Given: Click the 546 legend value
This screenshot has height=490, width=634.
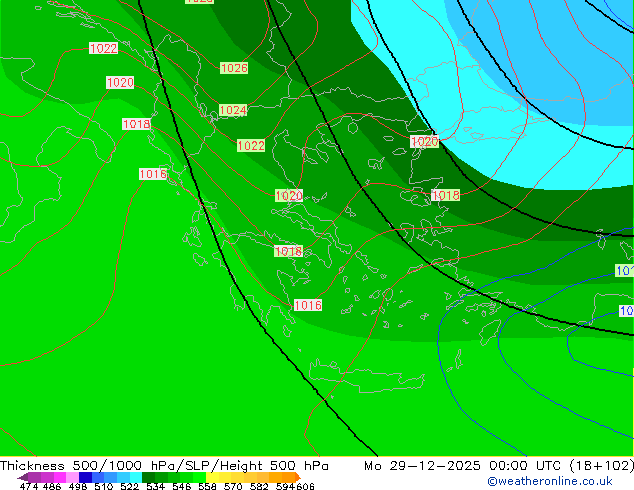Looking at the screenshot, I should pyautogui.click(x=181, y=486).
